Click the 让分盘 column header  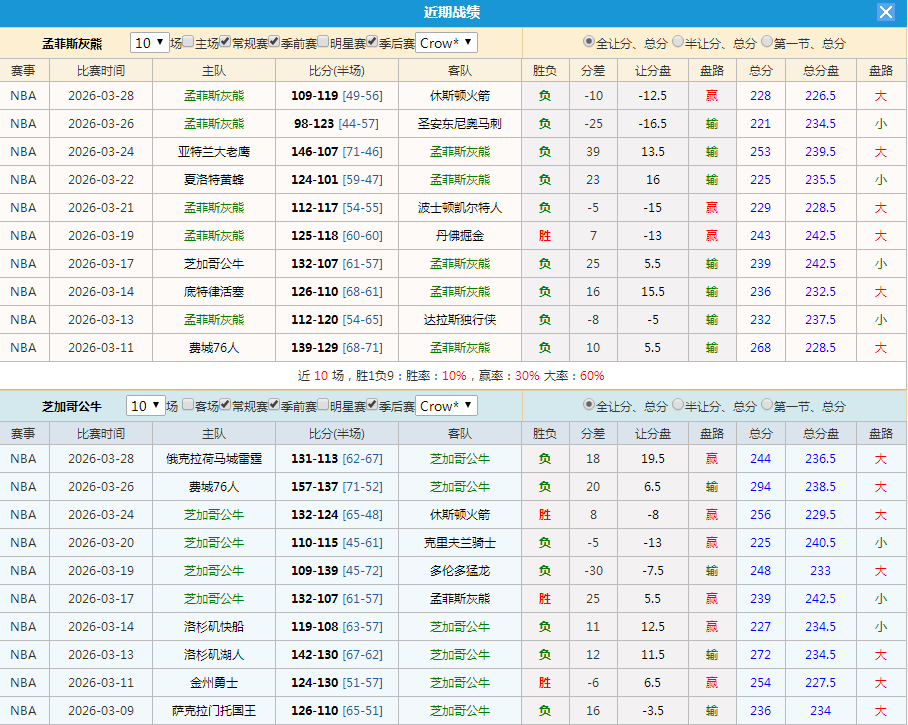click(653, 69)
